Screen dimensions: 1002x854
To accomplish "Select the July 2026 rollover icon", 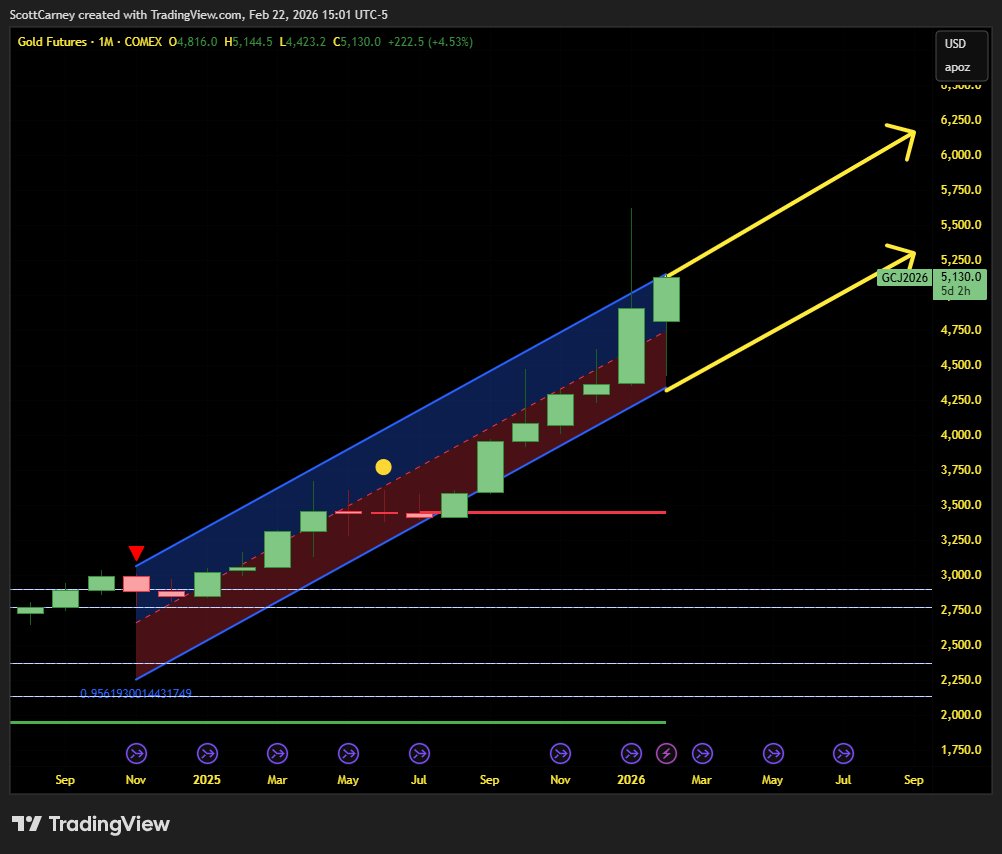I will (x=842, y=753).
